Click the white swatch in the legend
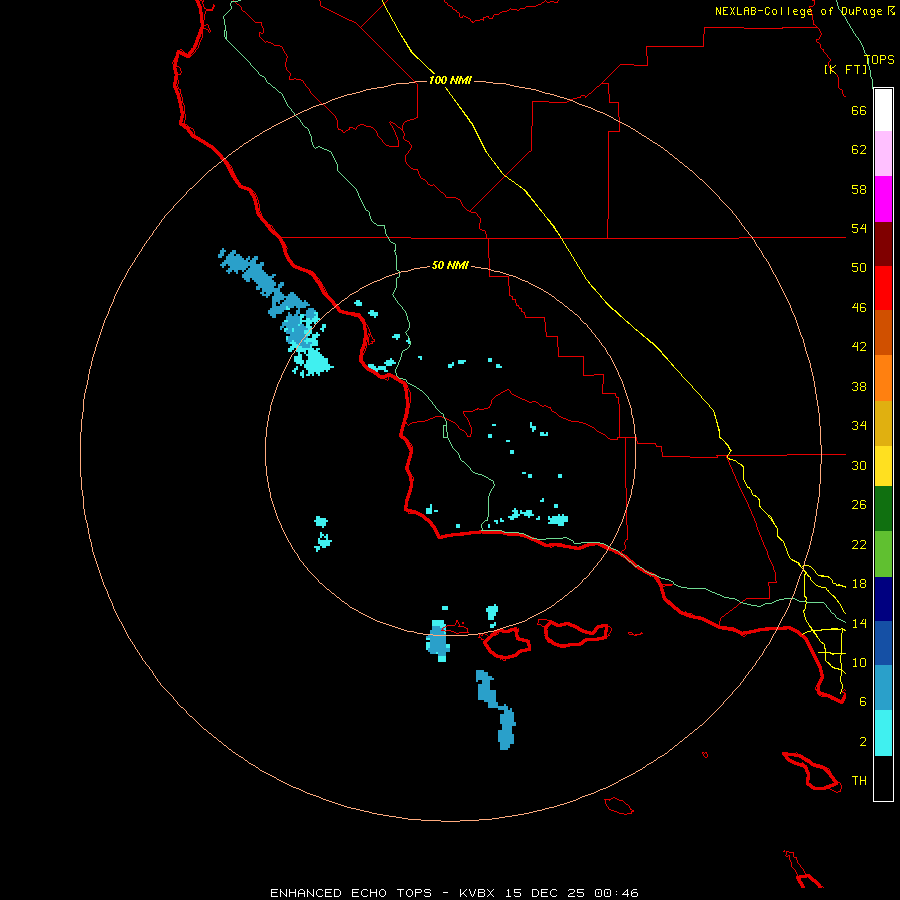The image size is (900, 900). pyautogui.click(x=883, y=110)
